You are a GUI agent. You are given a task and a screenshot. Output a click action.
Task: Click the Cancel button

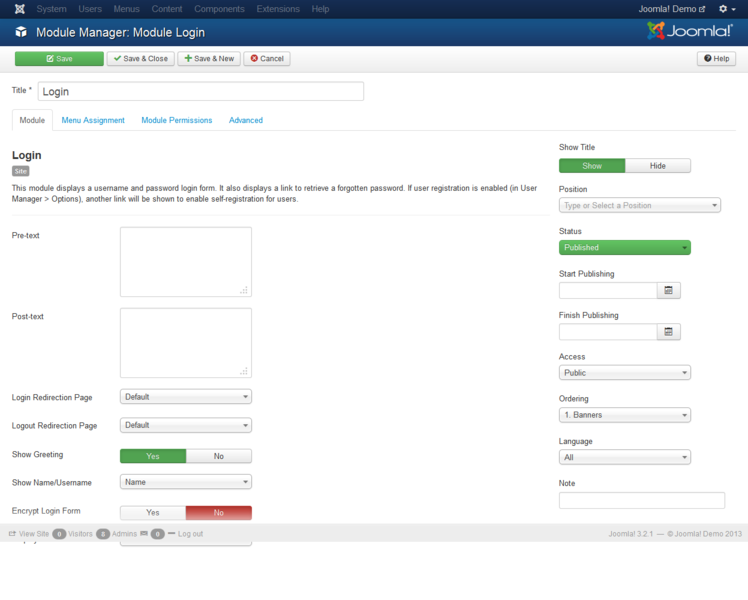click(267, 59)
